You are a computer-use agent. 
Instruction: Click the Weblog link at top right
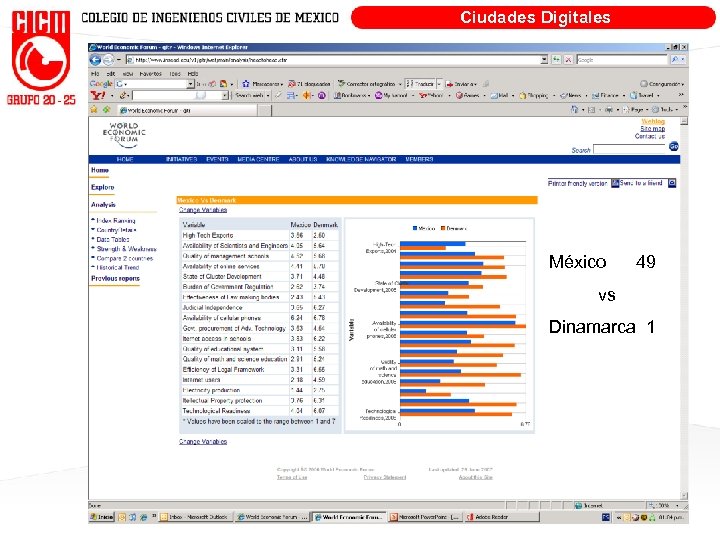[x=653, y=122]
